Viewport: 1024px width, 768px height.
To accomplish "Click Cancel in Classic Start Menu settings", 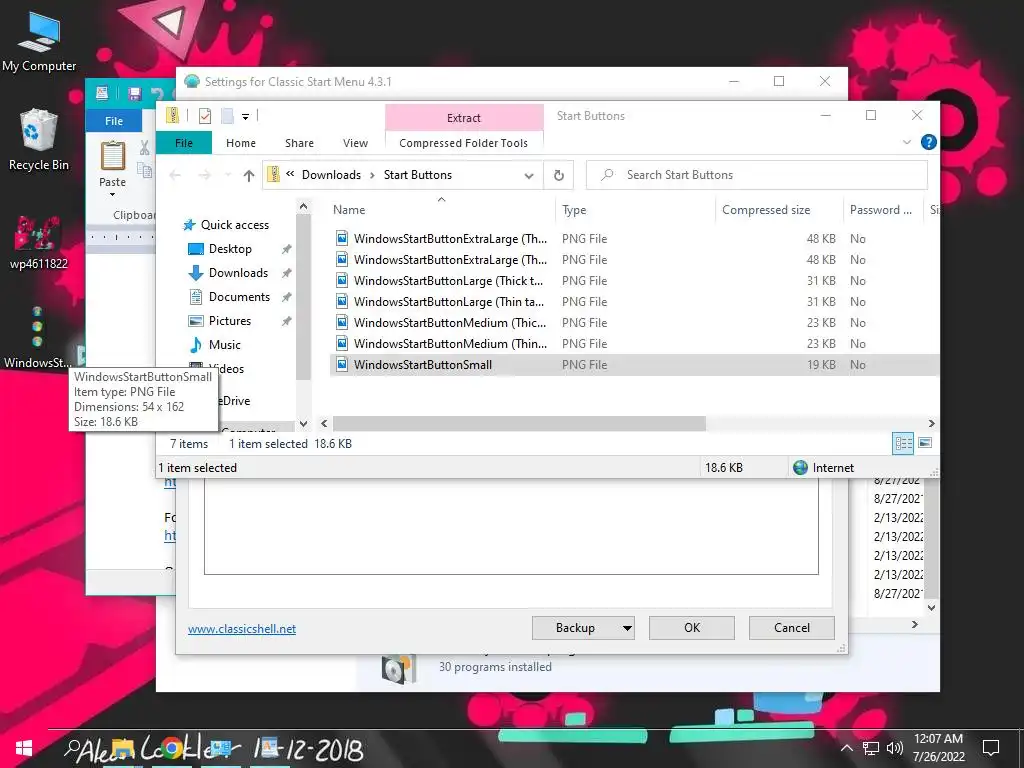I will point(792,628).
